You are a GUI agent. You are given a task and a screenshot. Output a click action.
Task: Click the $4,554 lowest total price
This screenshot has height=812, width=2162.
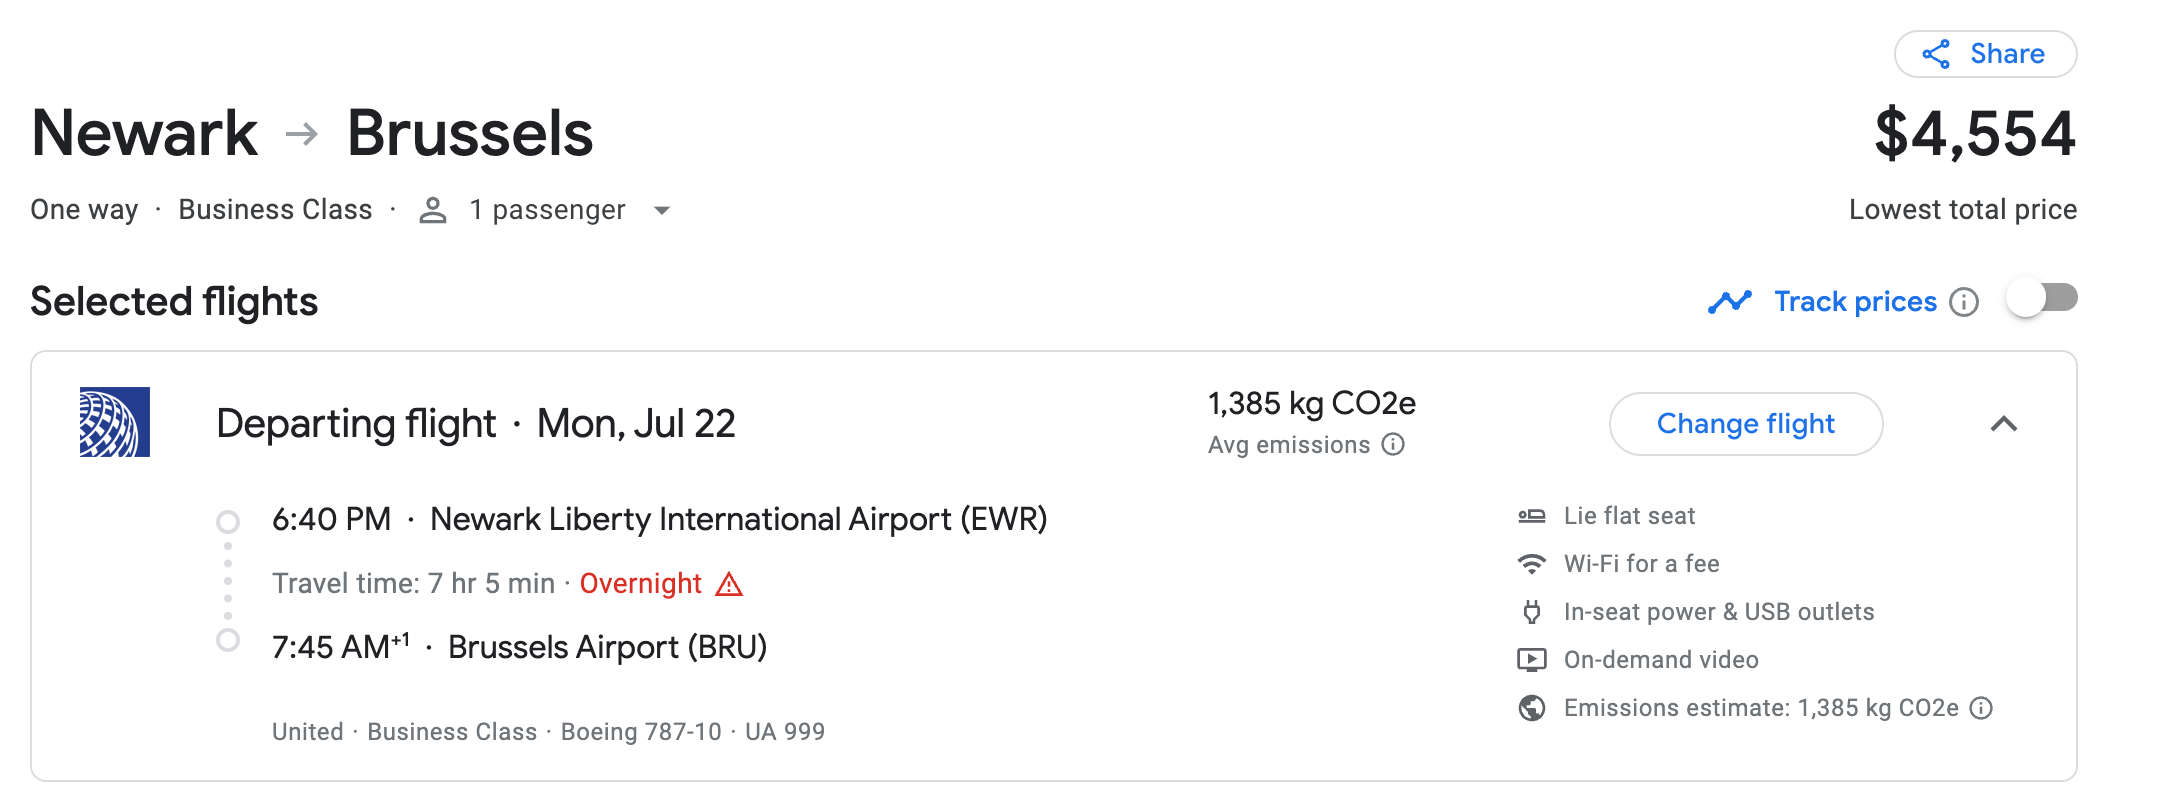1975,134
